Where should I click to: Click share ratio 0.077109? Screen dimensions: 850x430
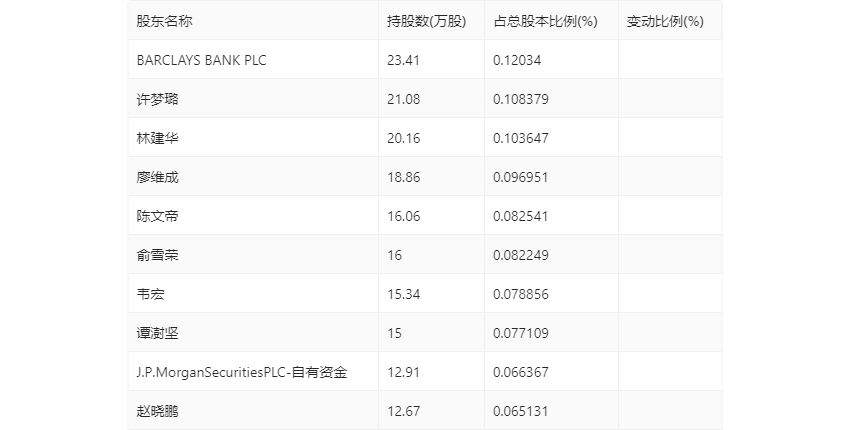(521, 333)
